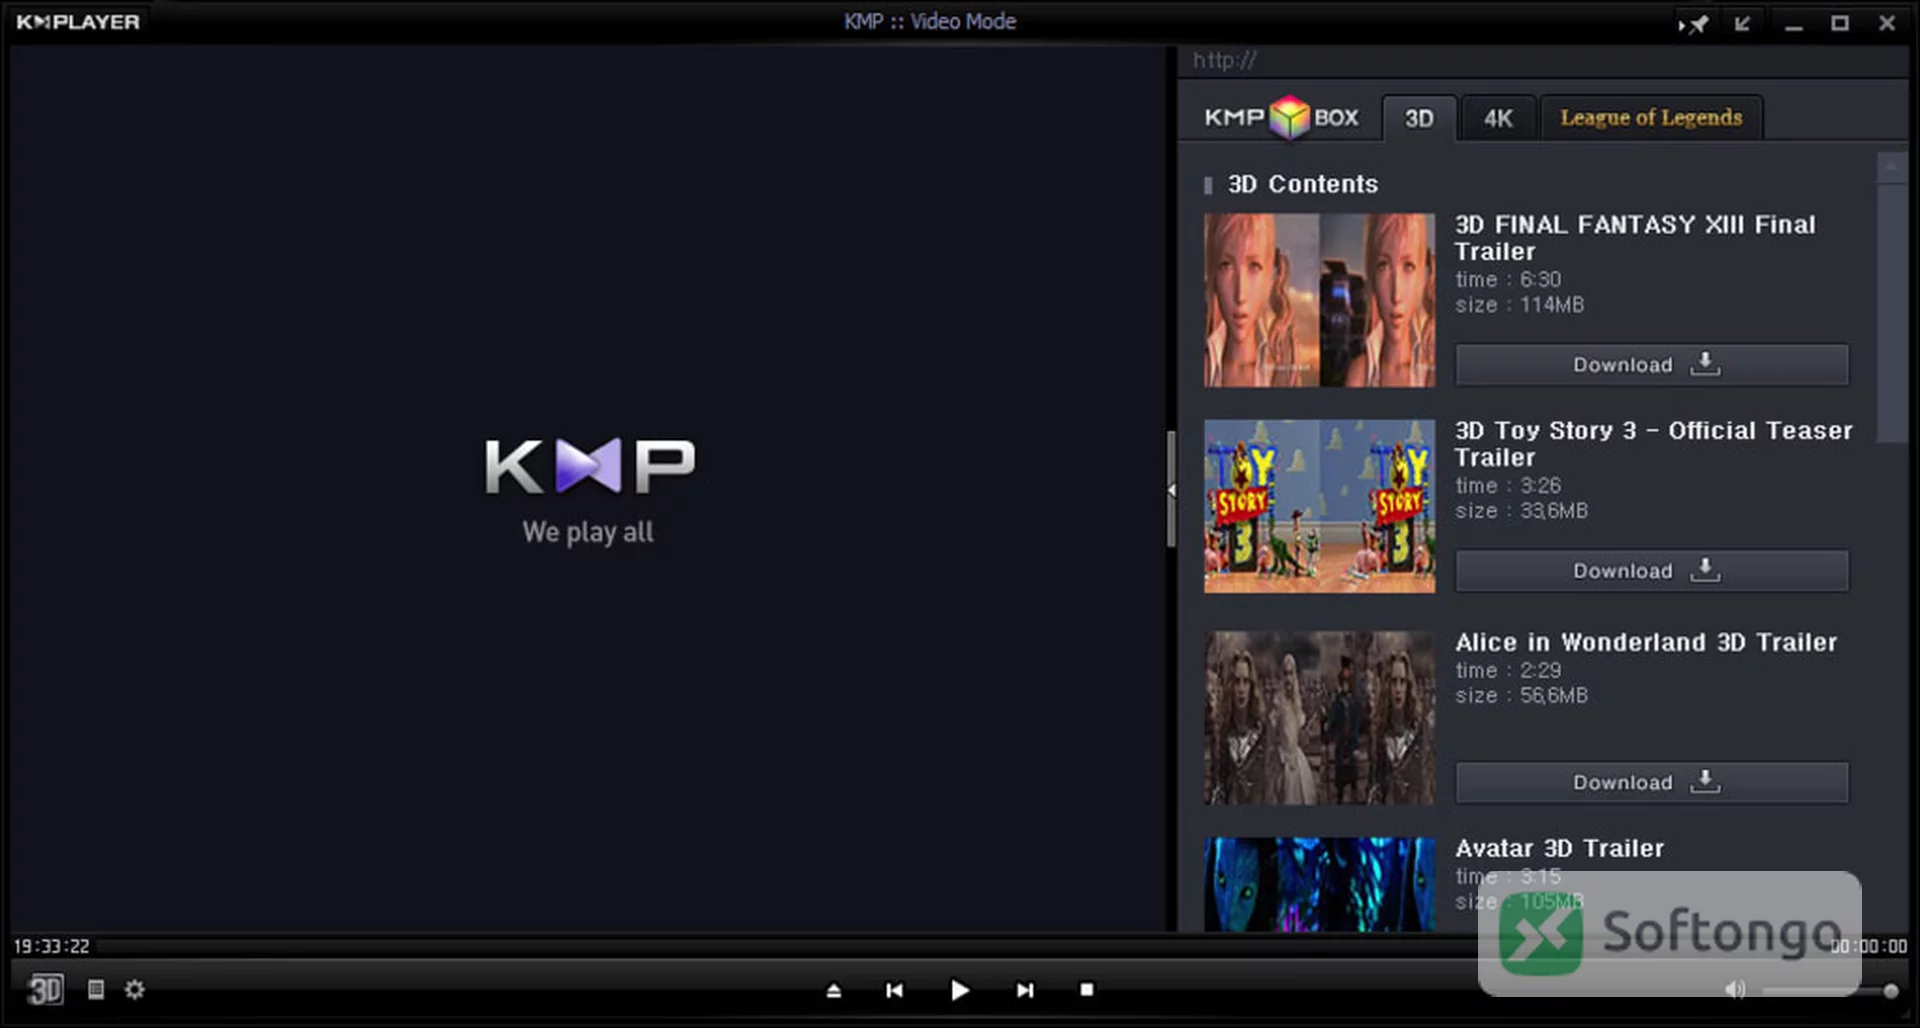This screenshot has height=1028, width=1920.
Task: Open the control box gear icon
Action: (135, 989)
